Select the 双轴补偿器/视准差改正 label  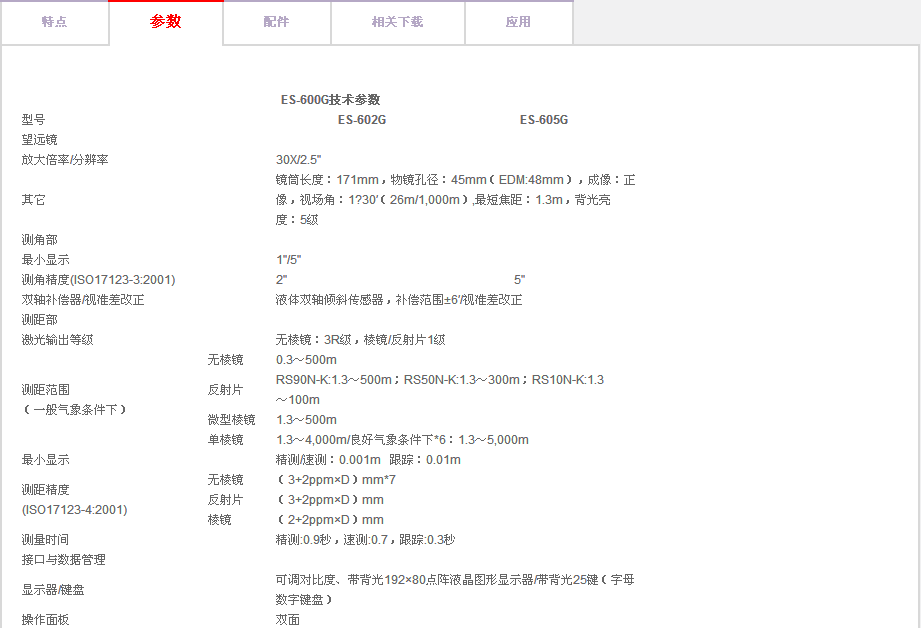point(83,300)
